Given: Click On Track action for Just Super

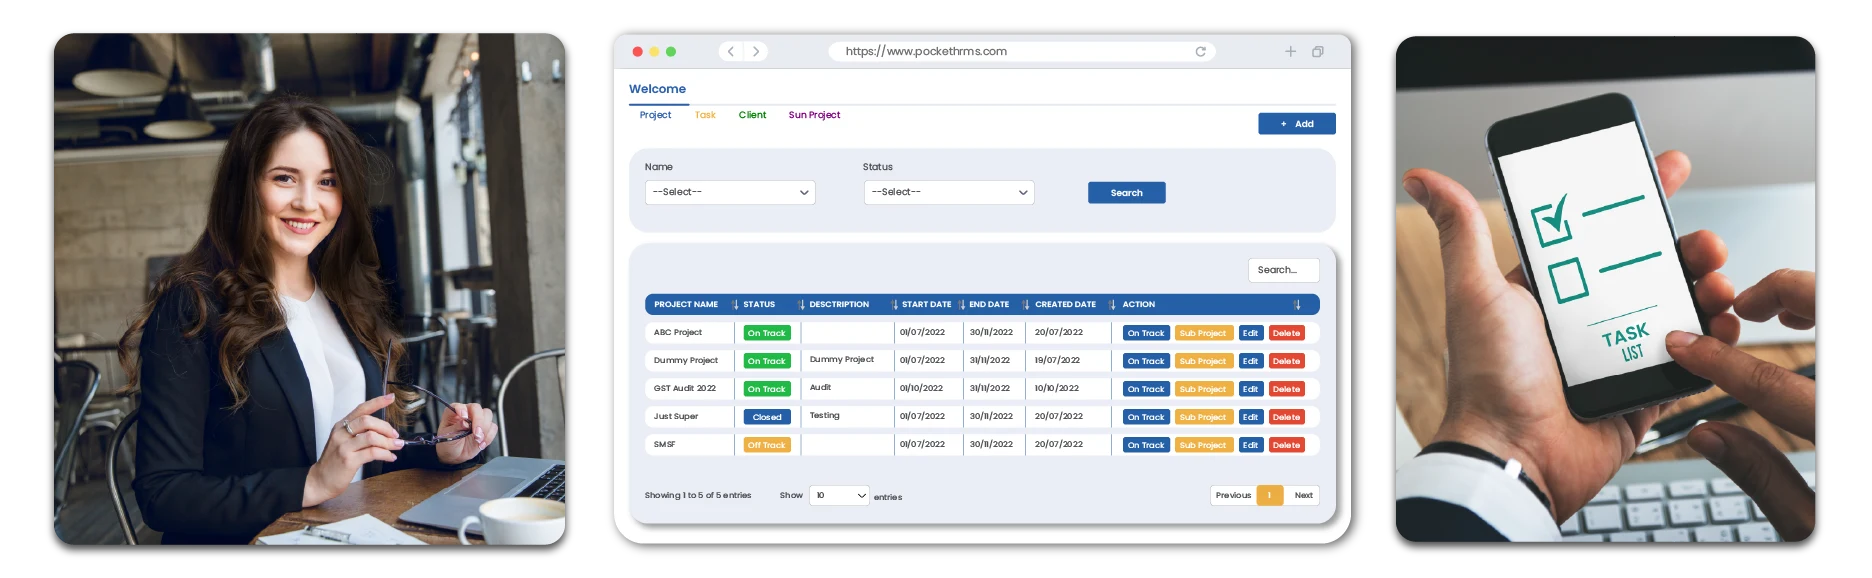Looking at the screenshot, I should (1146, 417).
